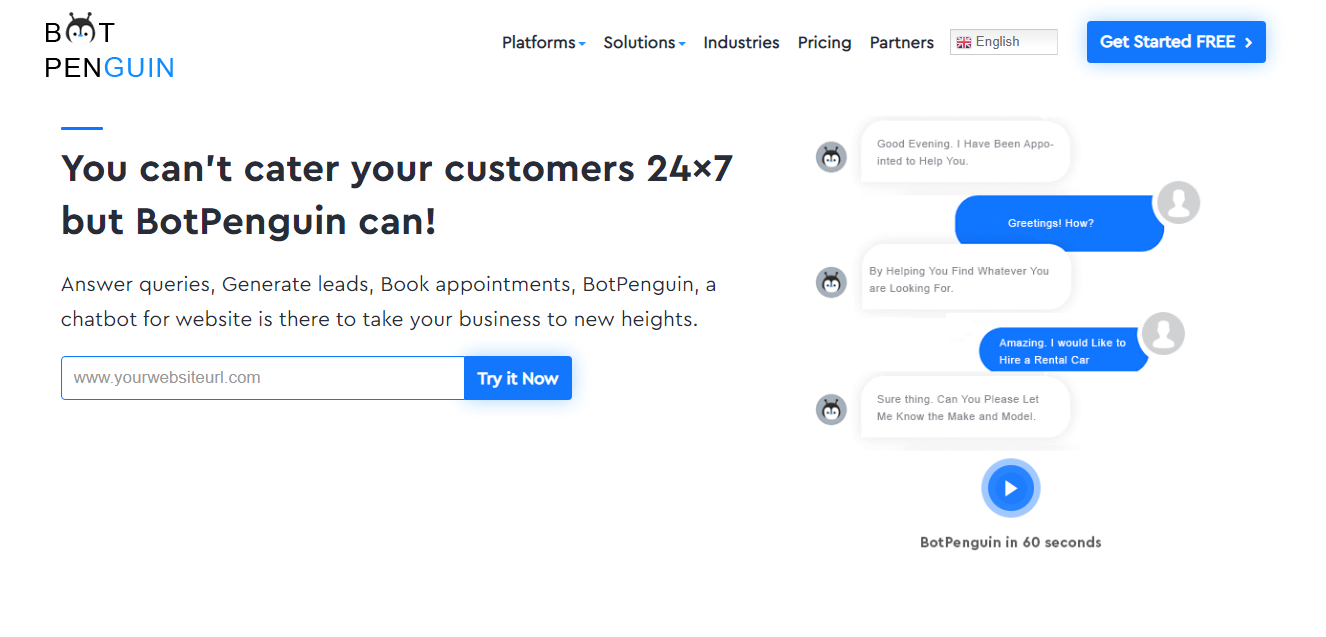Play the BotPenguin in 60 seconds video
This screenshot has width=1326, height=637.
pyautogui.click(x=1010, y=488)
